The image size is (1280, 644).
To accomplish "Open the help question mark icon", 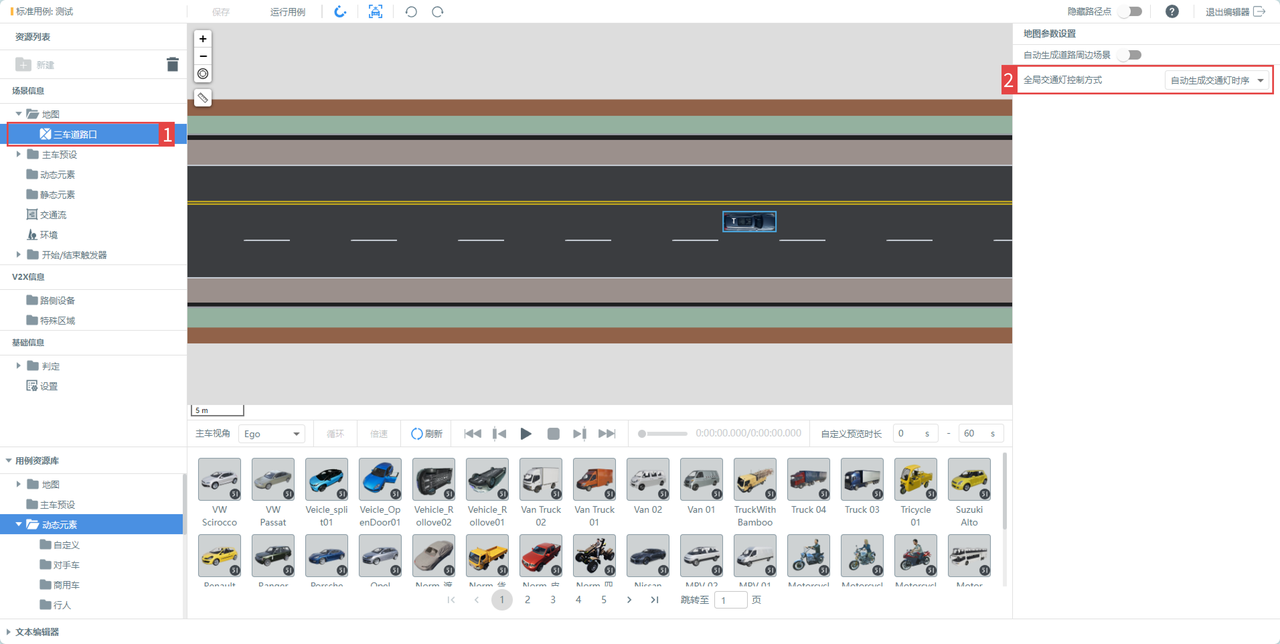I will [1172, 12].
